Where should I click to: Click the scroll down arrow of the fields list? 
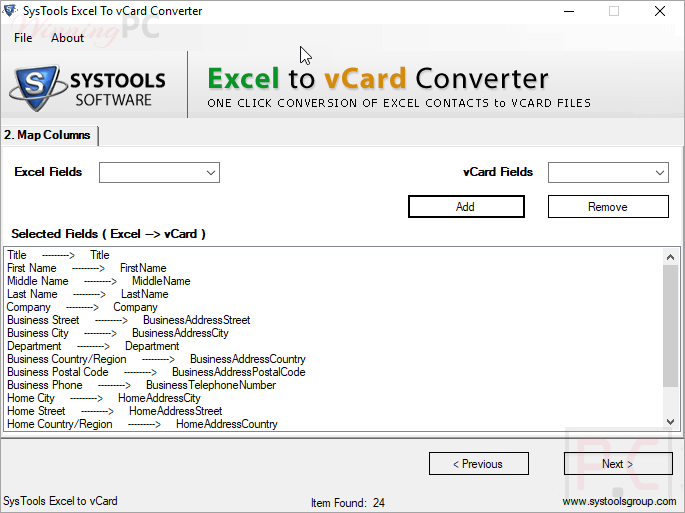pyautogui.click(x=670, y=422)
